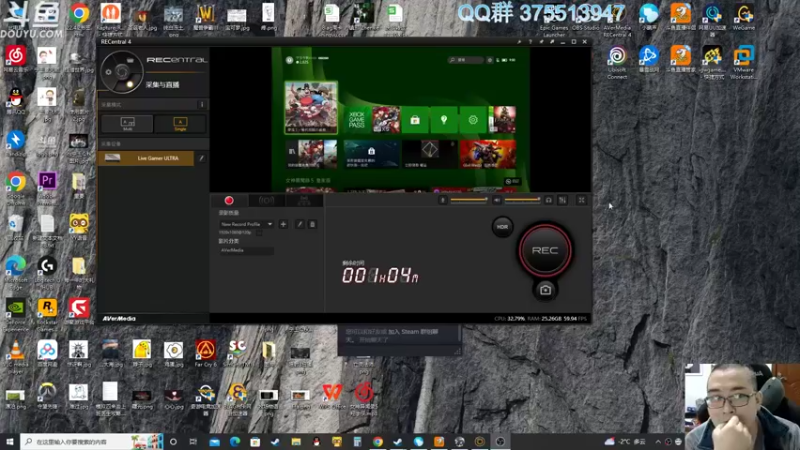
Task: Open Ubisoft Connect desktop shortcut
Action: click(x=617, y=62)
